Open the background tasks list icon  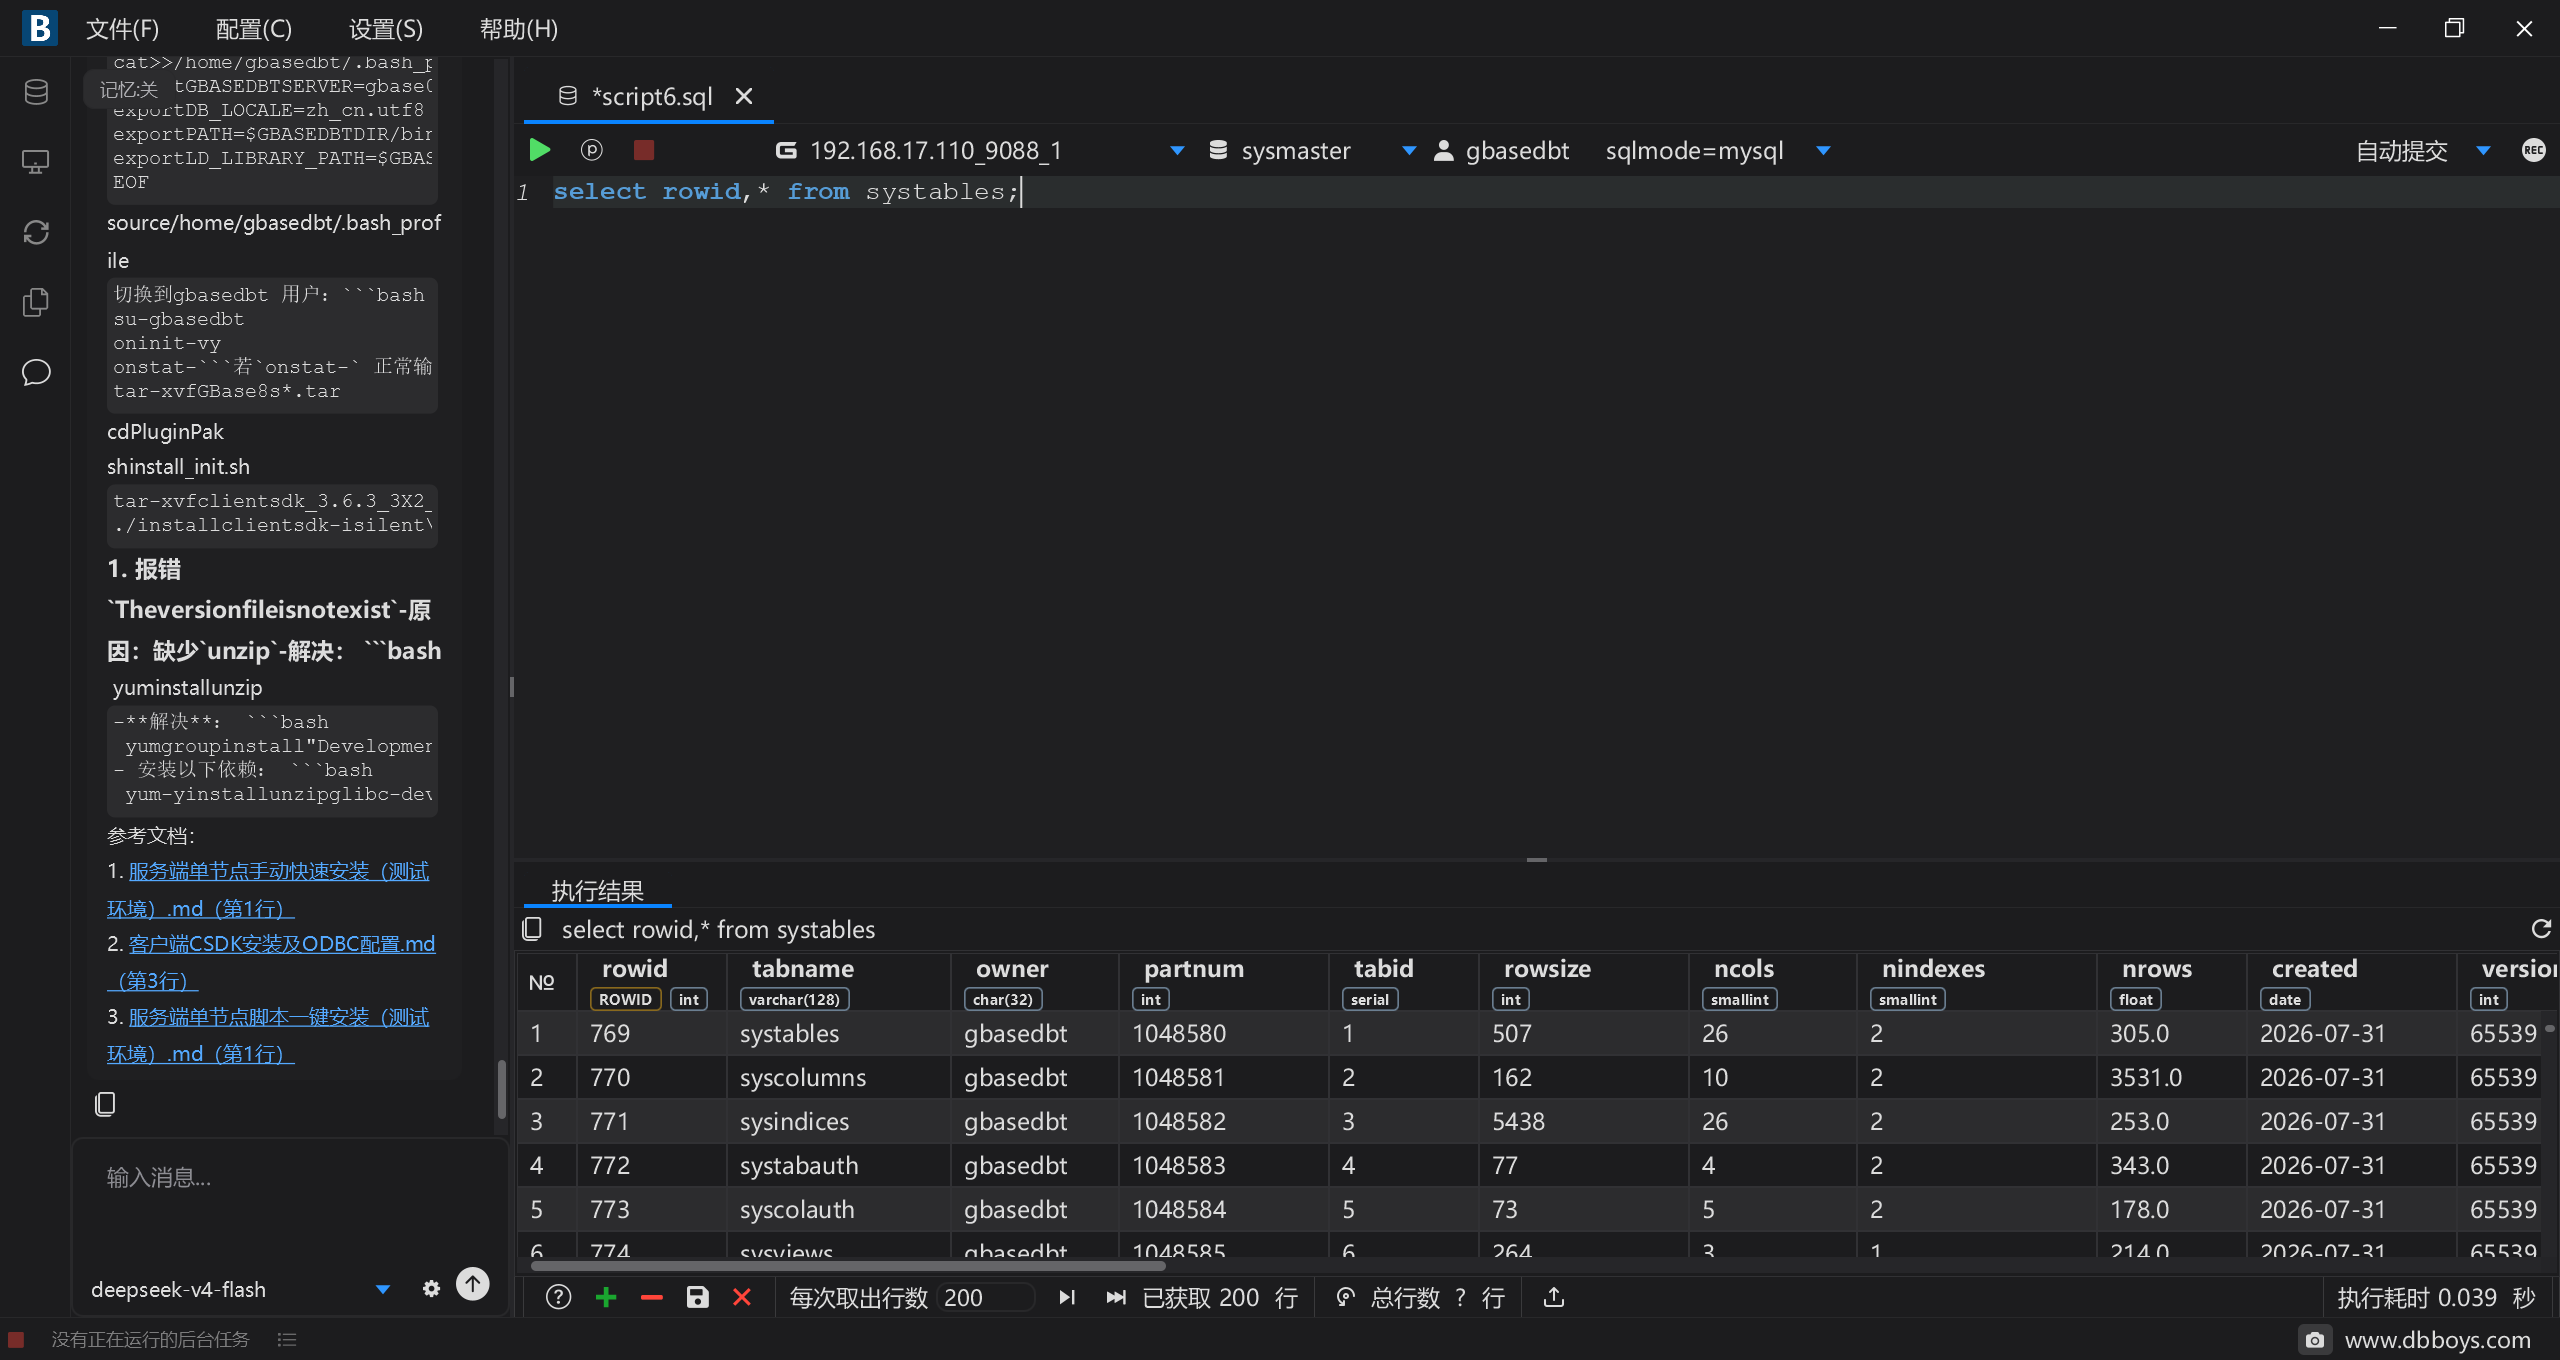(287, 1339)
